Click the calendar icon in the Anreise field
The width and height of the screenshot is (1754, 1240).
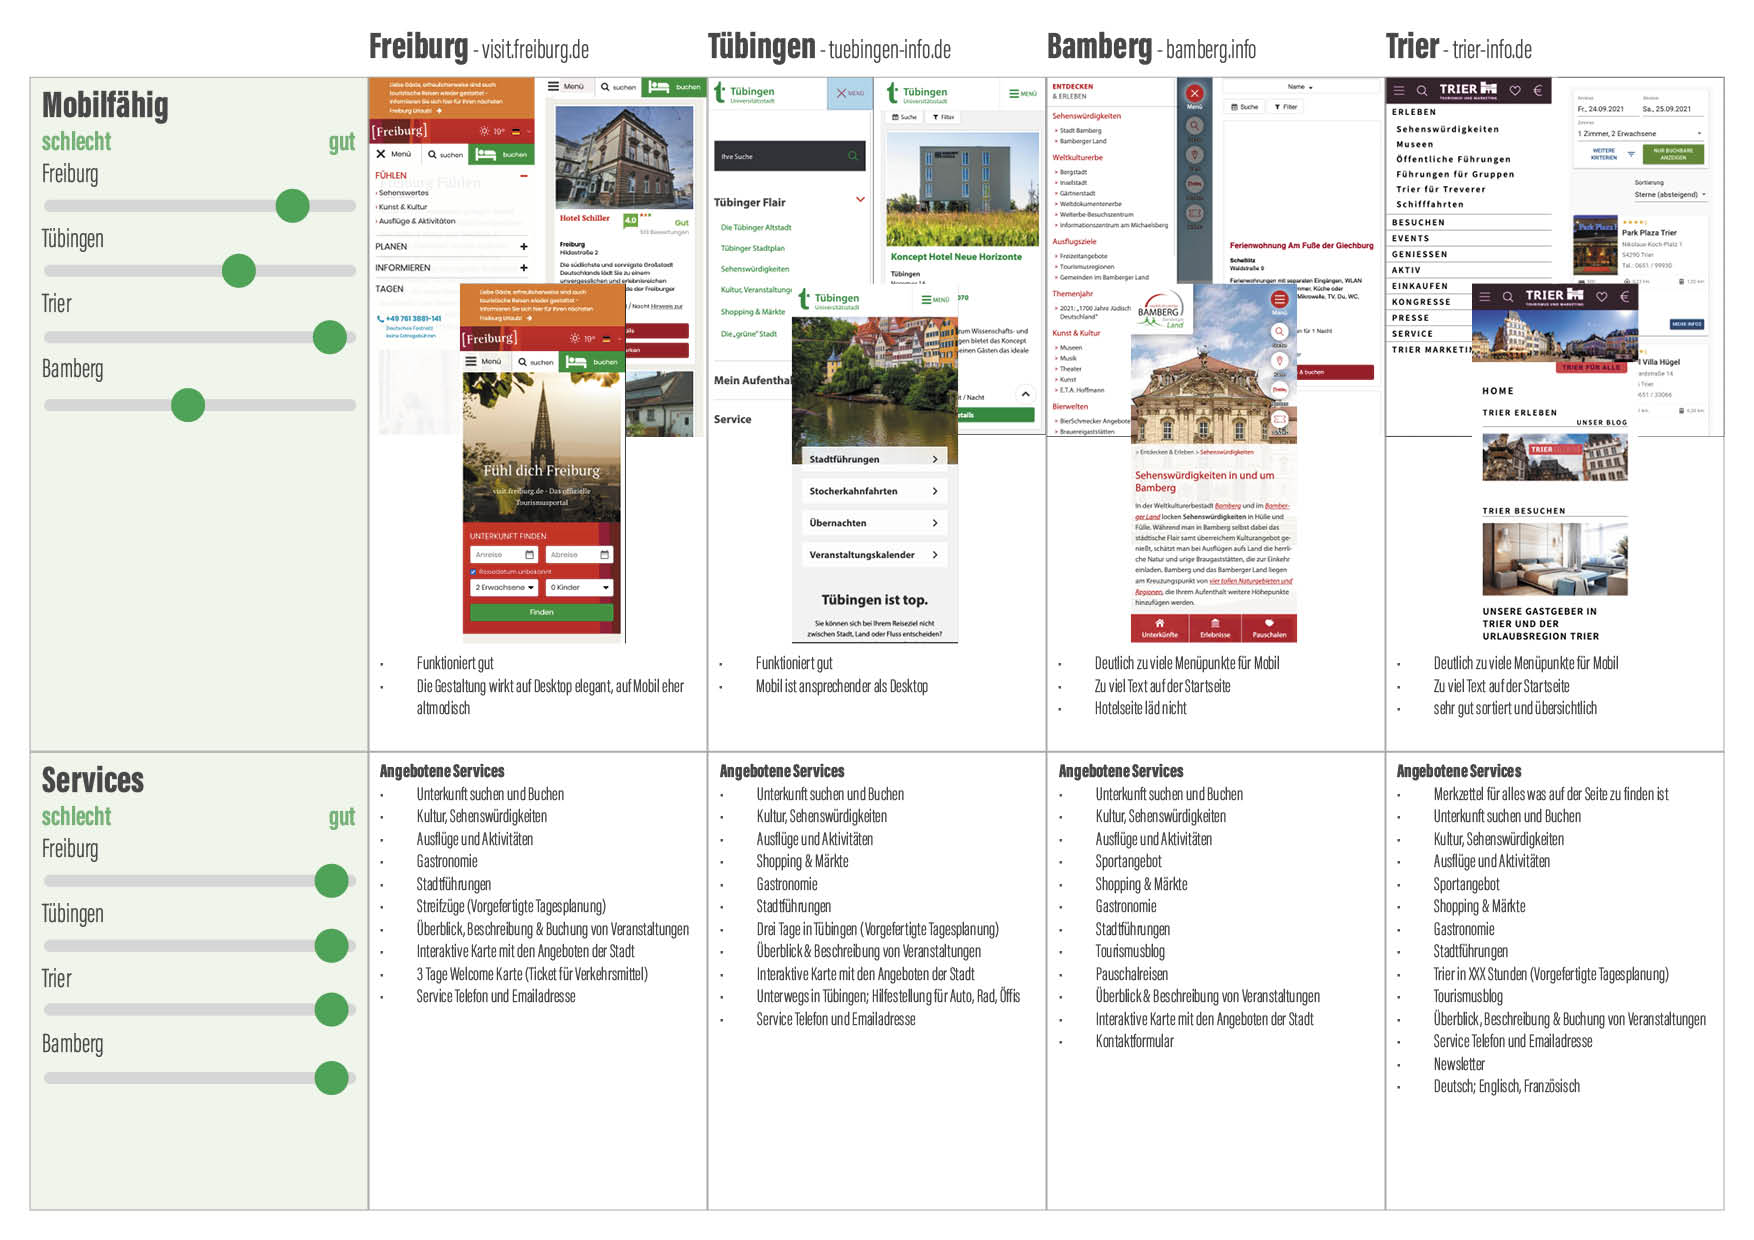530,555
